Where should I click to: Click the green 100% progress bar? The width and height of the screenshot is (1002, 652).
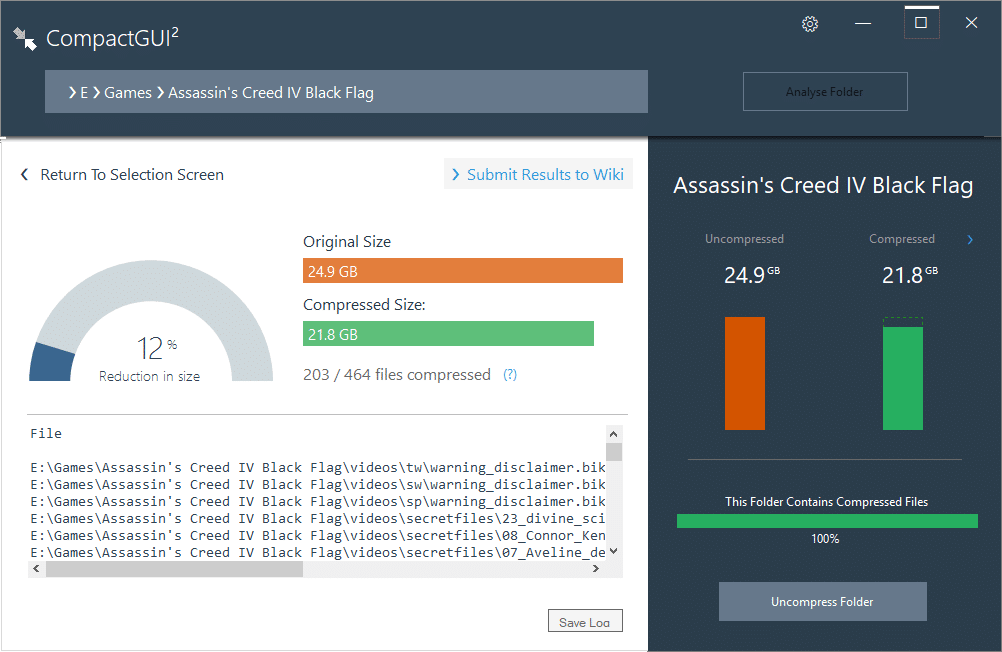click(x=827, y=521)
